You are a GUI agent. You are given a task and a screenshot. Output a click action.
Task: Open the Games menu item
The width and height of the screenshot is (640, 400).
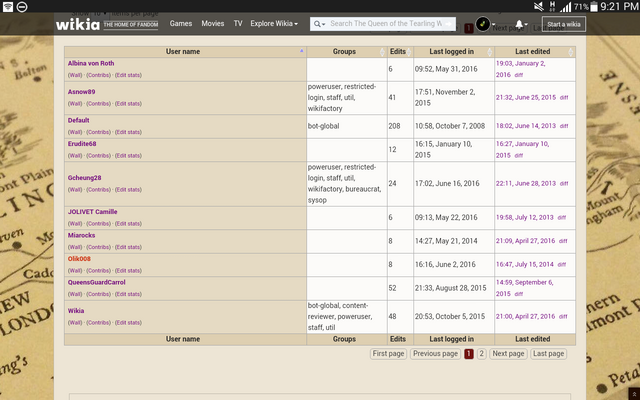(181, 24)
